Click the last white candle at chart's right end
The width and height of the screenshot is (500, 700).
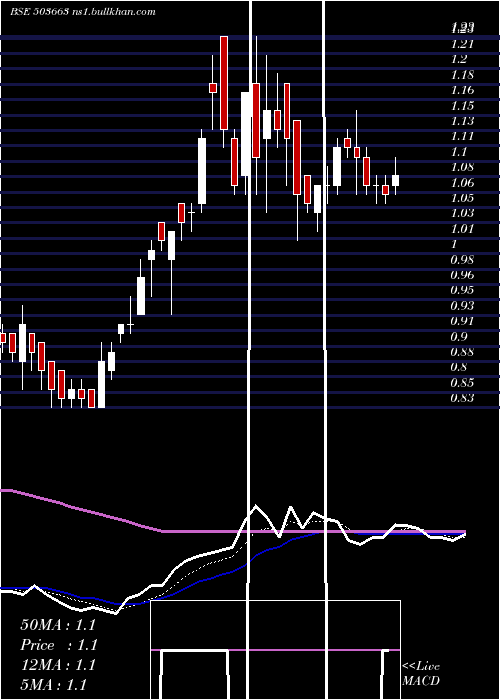395,180
